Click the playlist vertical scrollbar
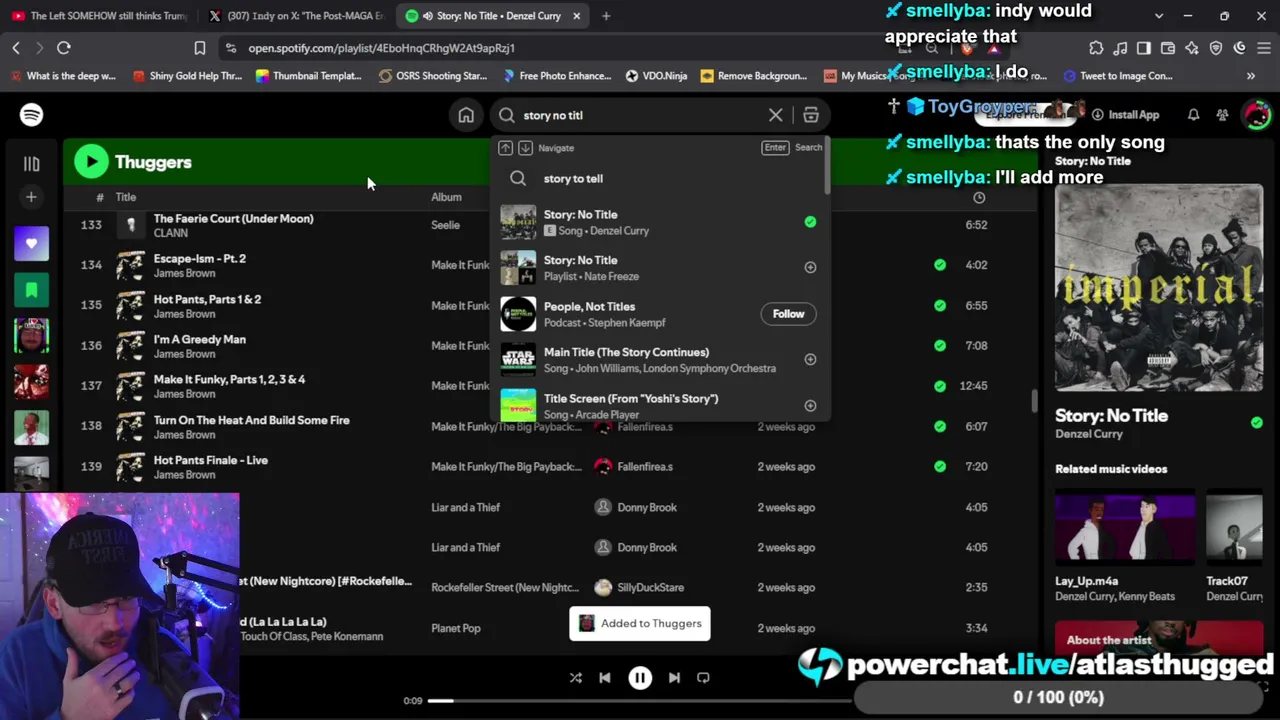This screenshot has width=1280, height=720. 1034,400
